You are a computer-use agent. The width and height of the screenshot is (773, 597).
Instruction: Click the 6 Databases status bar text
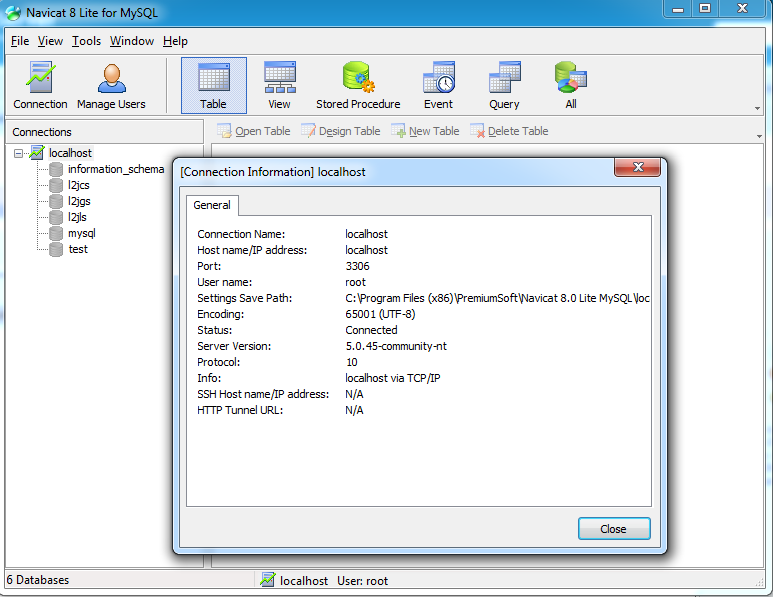pyautogui.click(x=38, y=580)
